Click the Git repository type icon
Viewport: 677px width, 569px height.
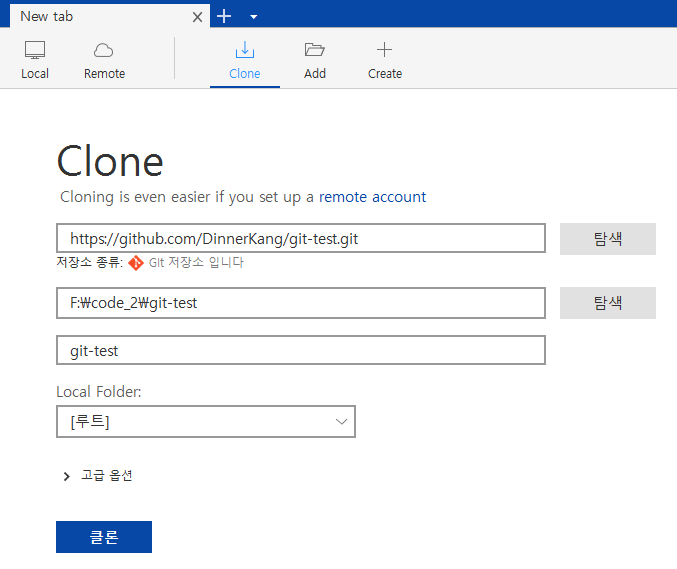136,262
